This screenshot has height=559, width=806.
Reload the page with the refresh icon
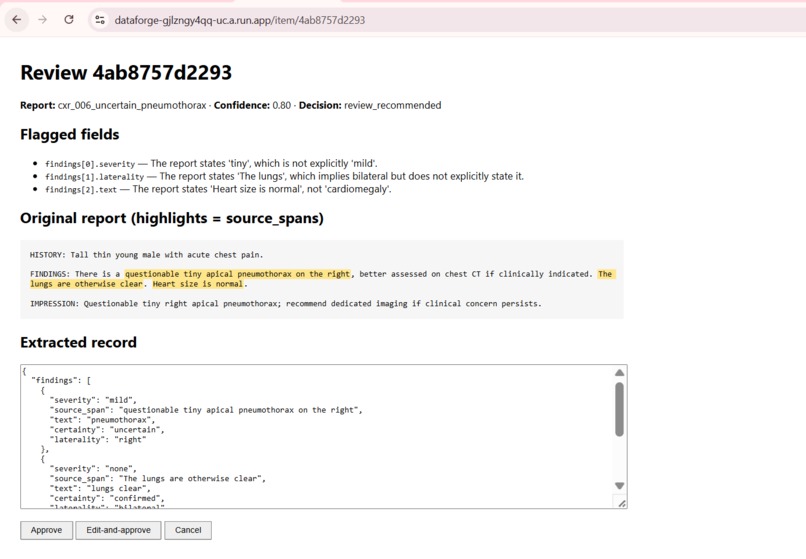[69, 20]
